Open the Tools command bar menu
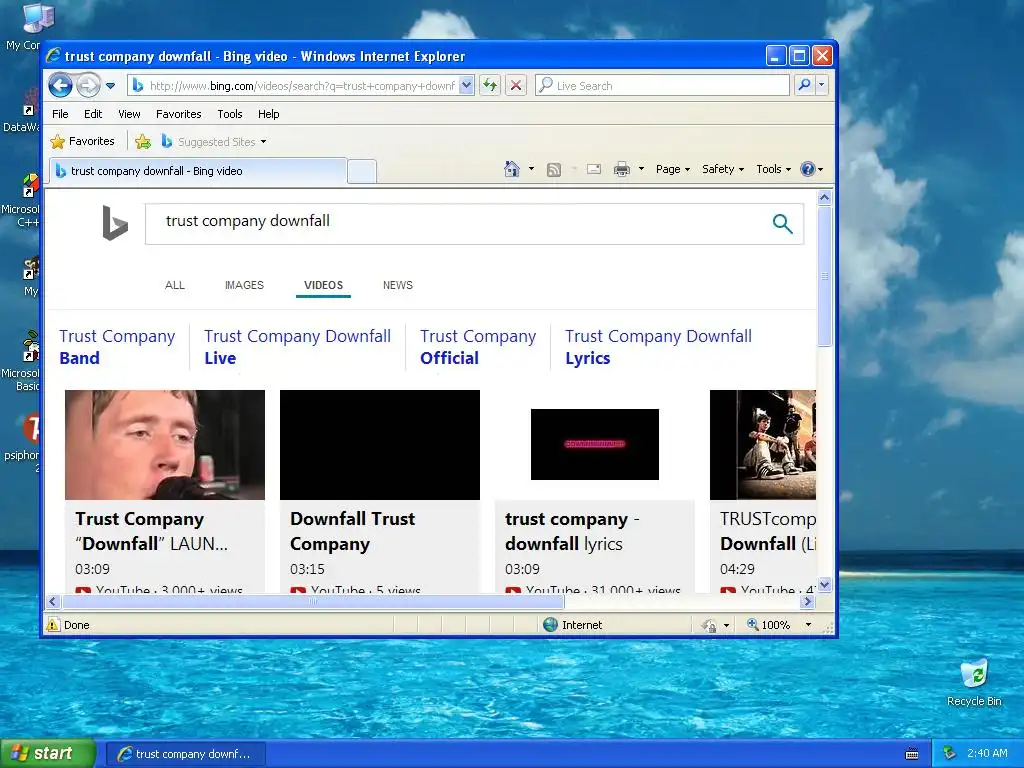Viewport: 1024px width, 768px height. point(774,169)
